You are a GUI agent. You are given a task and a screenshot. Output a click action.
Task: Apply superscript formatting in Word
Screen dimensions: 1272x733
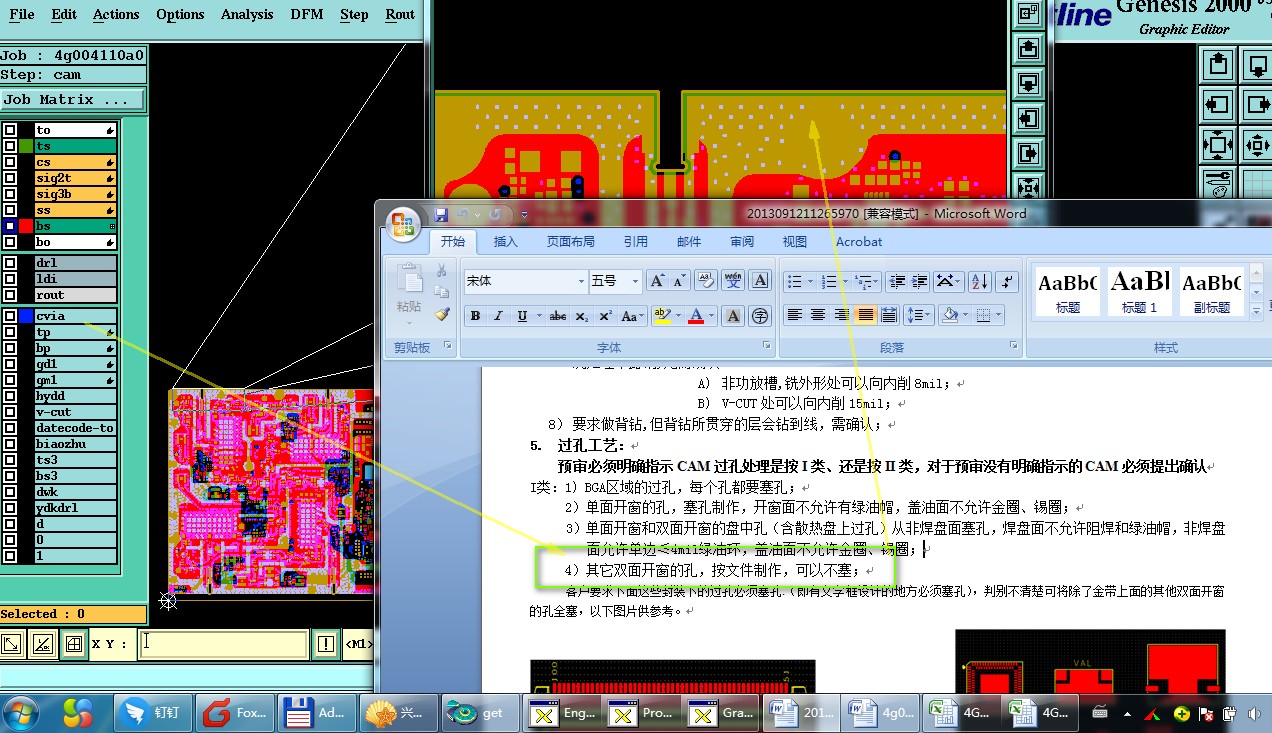(x=605, y=316)
